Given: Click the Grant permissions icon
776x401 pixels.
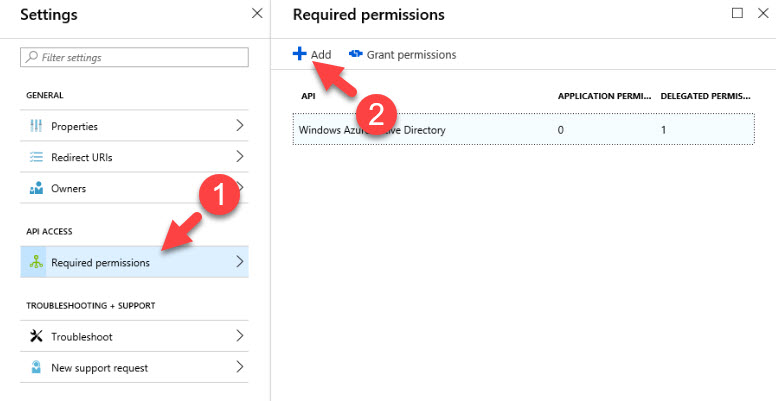Looking at the screenshot, I should point(355,55).
